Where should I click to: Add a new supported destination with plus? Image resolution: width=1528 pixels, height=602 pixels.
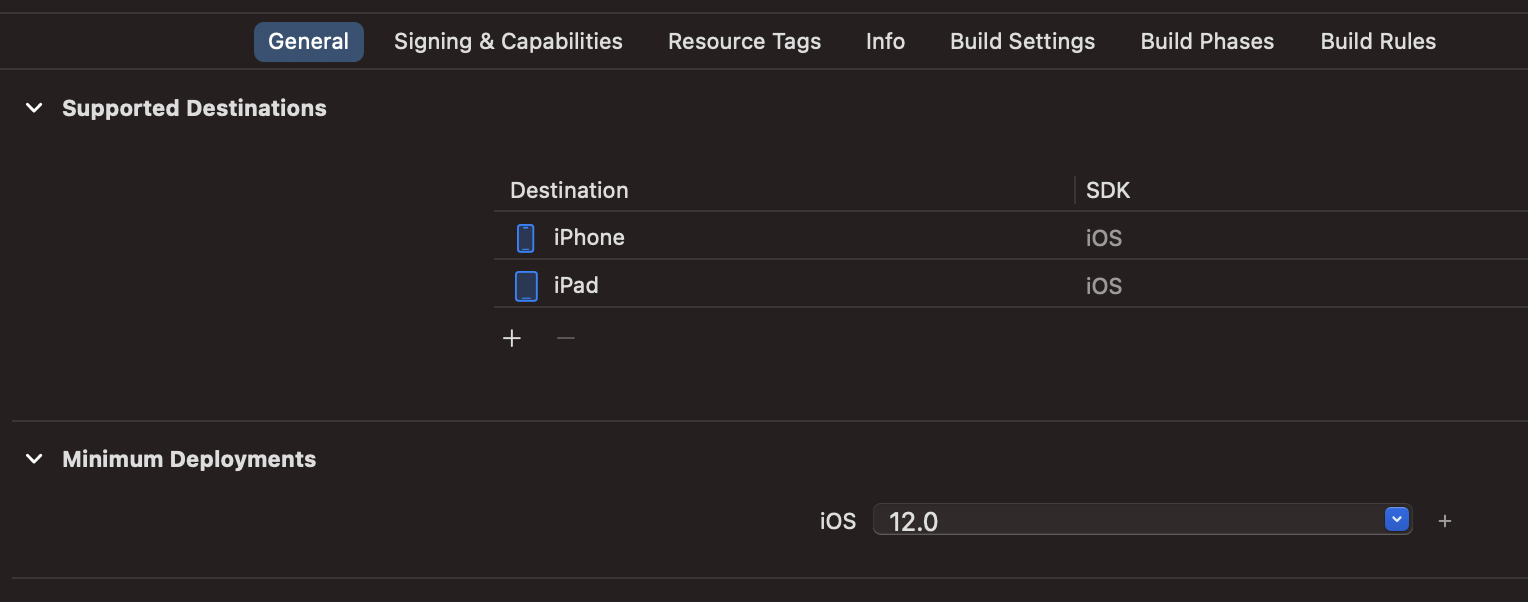512,339
